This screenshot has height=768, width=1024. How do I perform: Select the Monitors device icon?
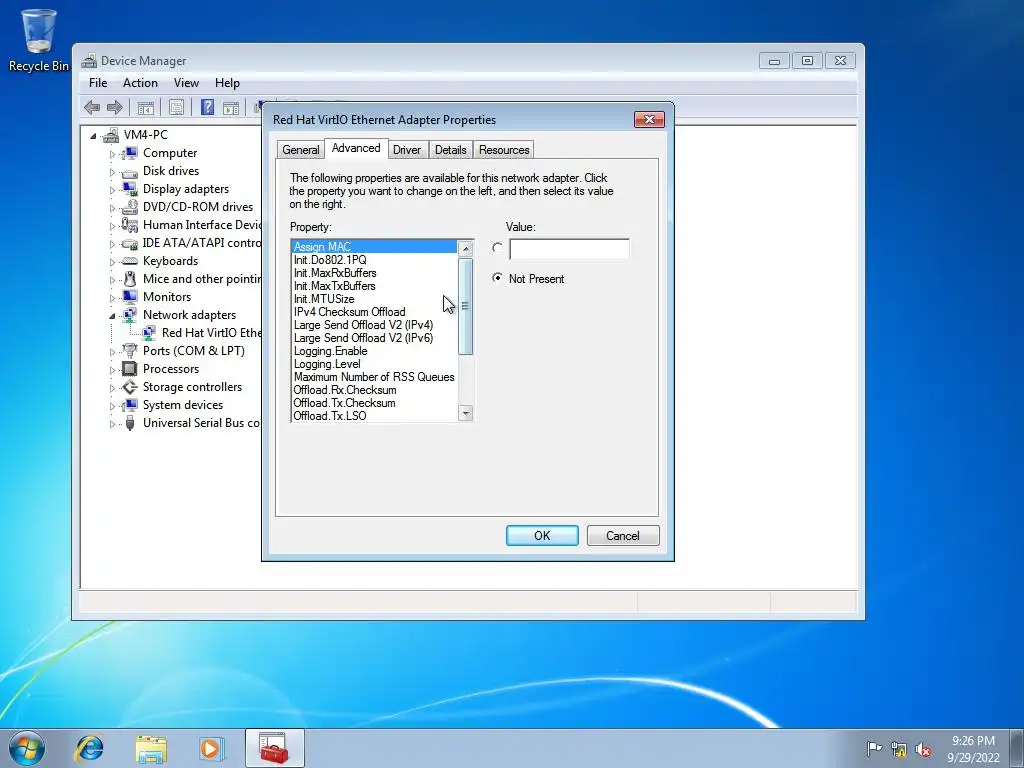point(130,297)
